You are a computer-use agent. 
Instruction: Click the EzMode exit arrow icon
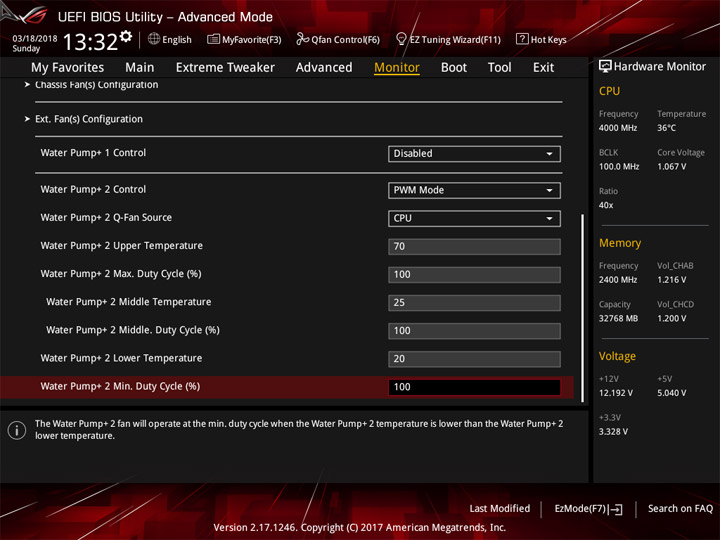click(616, 509)
